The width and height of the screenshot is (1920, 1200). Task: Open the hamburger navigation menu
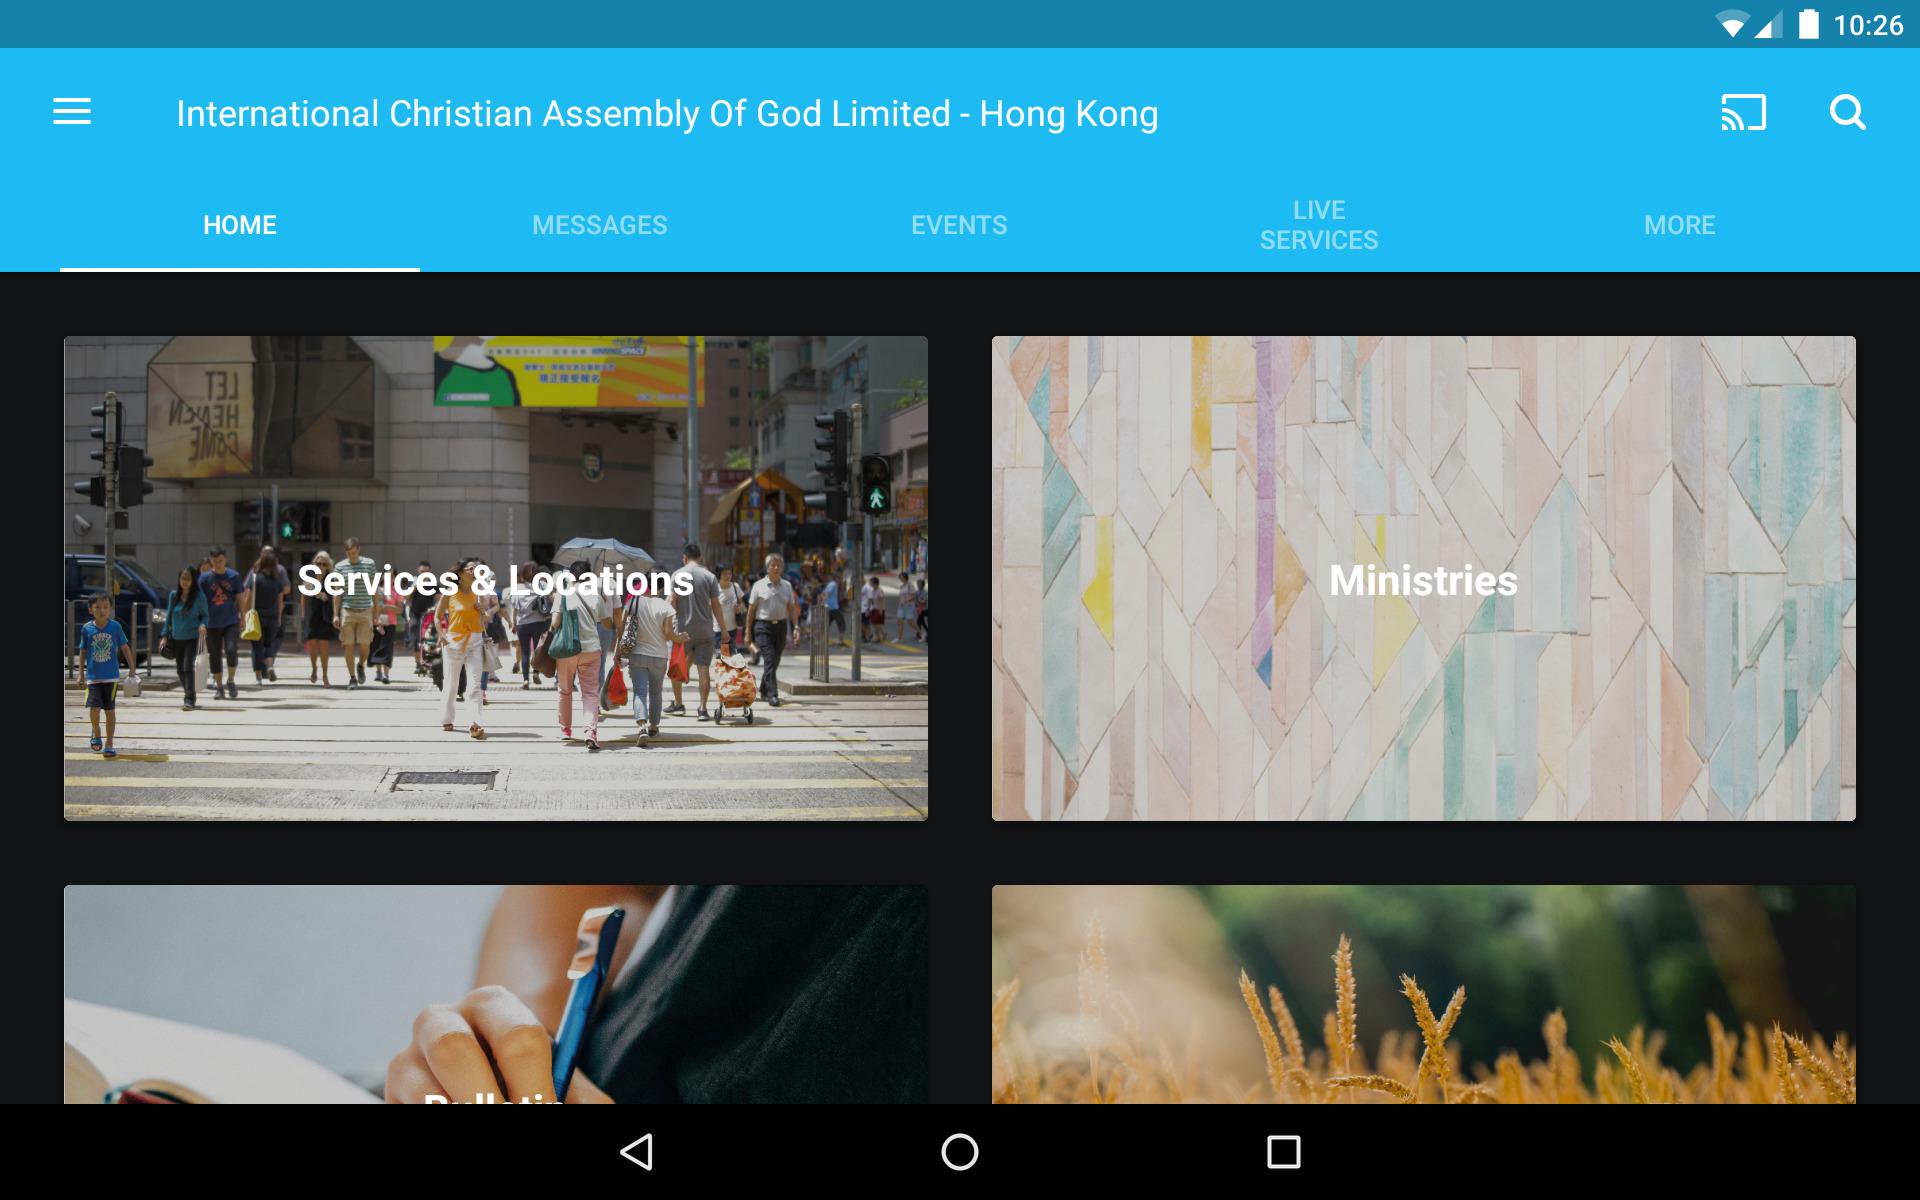pos(72,112)
